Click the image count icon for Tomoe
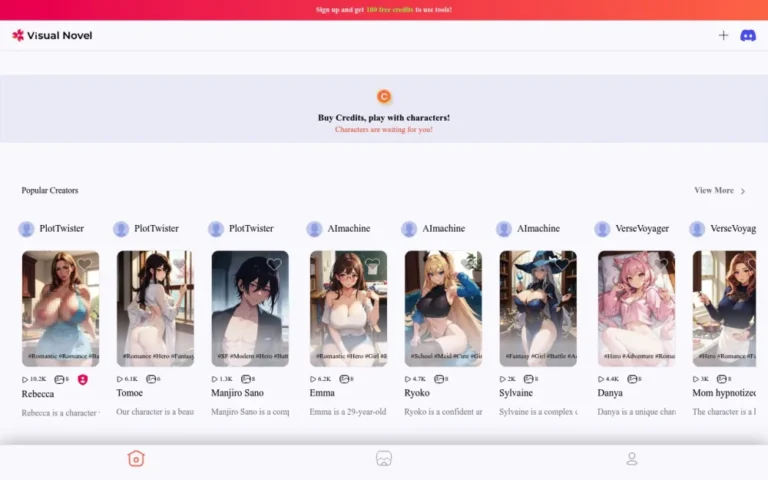The width and height of the screenshot is (768, 480). tap(151, 379)
